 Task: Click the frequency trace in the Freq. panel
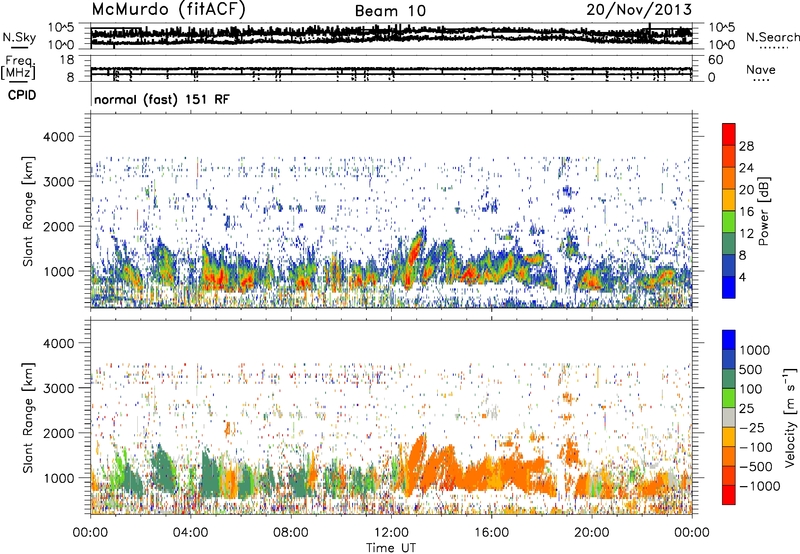coord(391,71)
